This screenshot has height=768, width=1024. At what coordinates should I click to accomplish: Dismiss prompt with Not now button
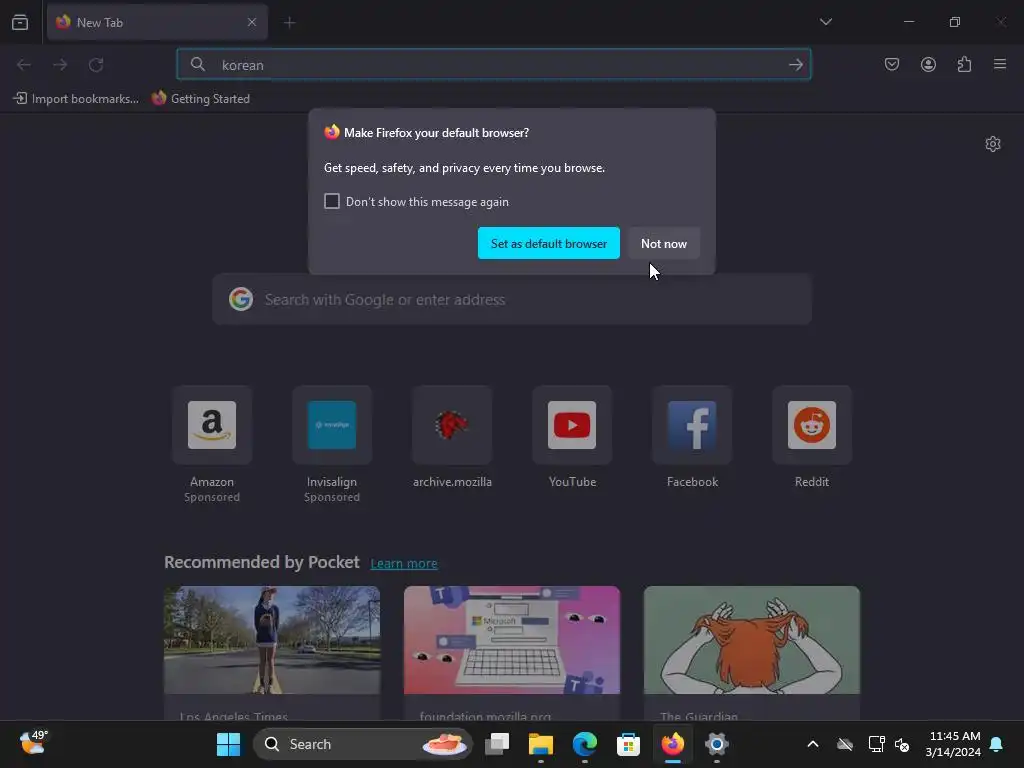click(664, 243)
